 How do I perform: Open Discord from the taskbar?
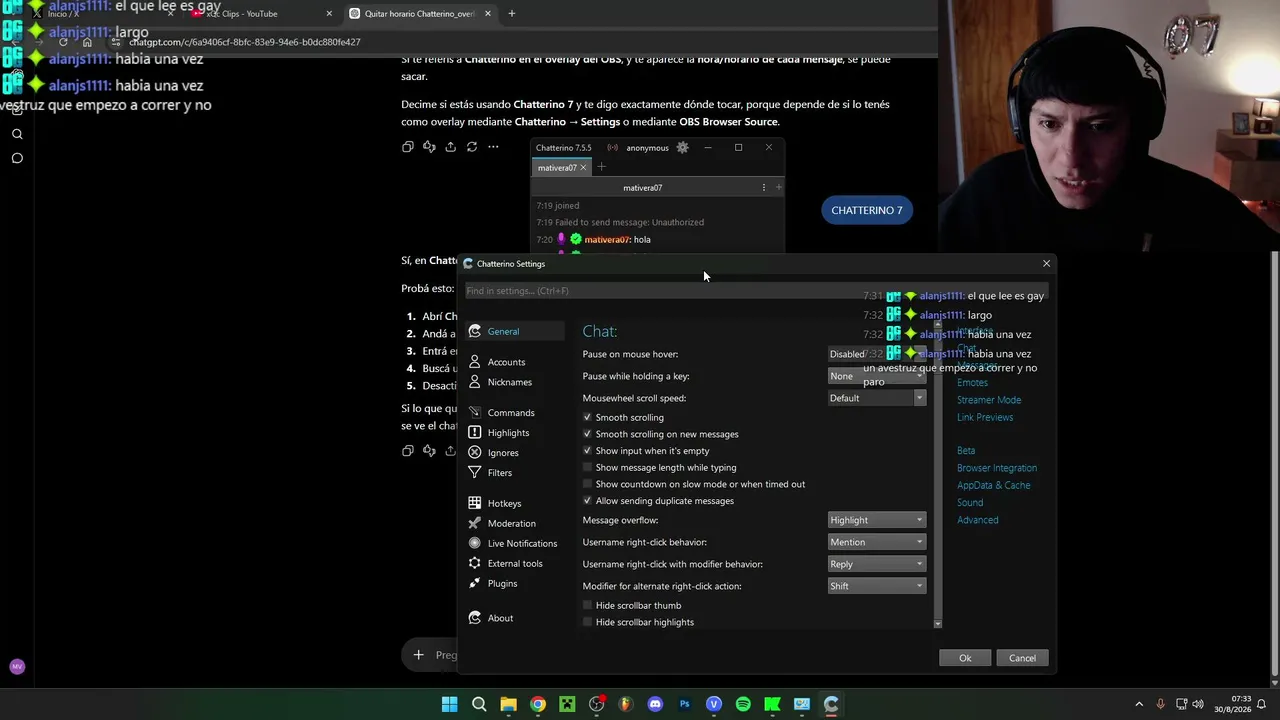click(655, 704)
